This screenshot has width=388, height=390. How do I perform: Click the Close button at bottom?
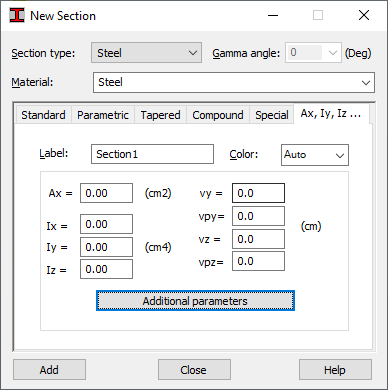(x=194, y=370)
